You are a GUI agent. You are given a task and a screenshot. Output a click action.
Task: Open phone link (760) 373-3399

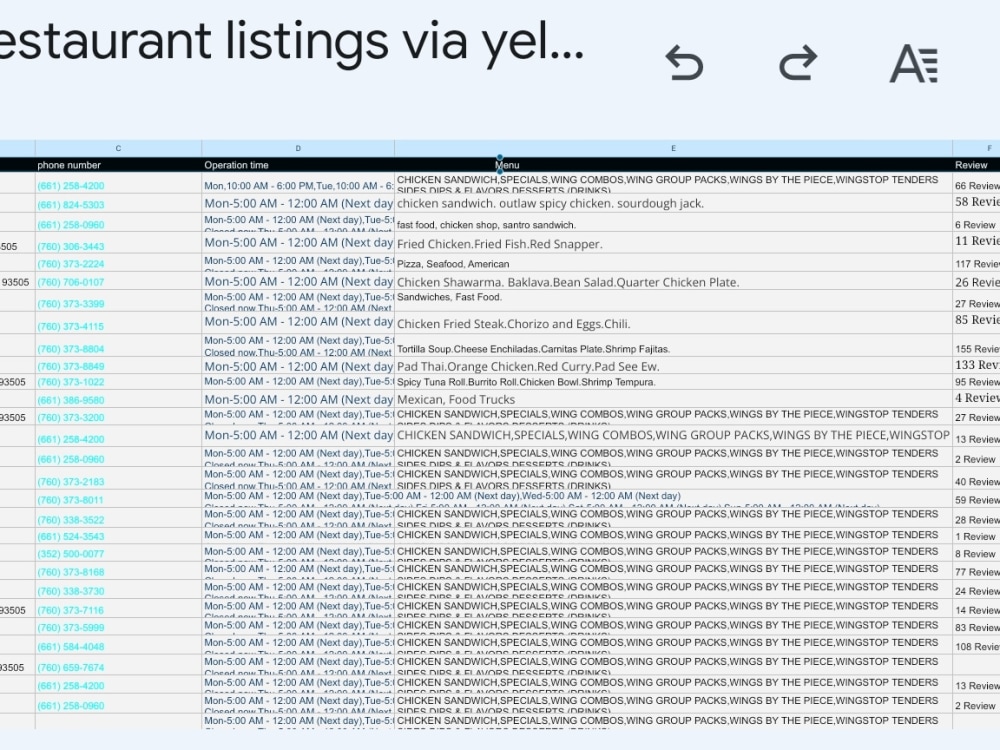click(x=71, y=304)
